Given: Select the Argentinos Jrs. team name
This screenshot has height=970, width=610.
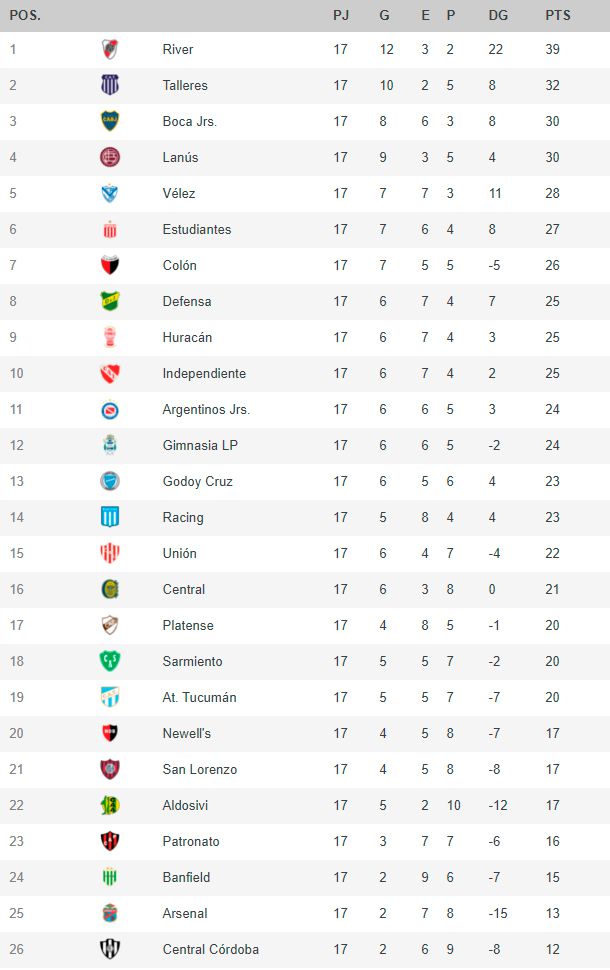Looking at the screenshot, I should 206,409.
